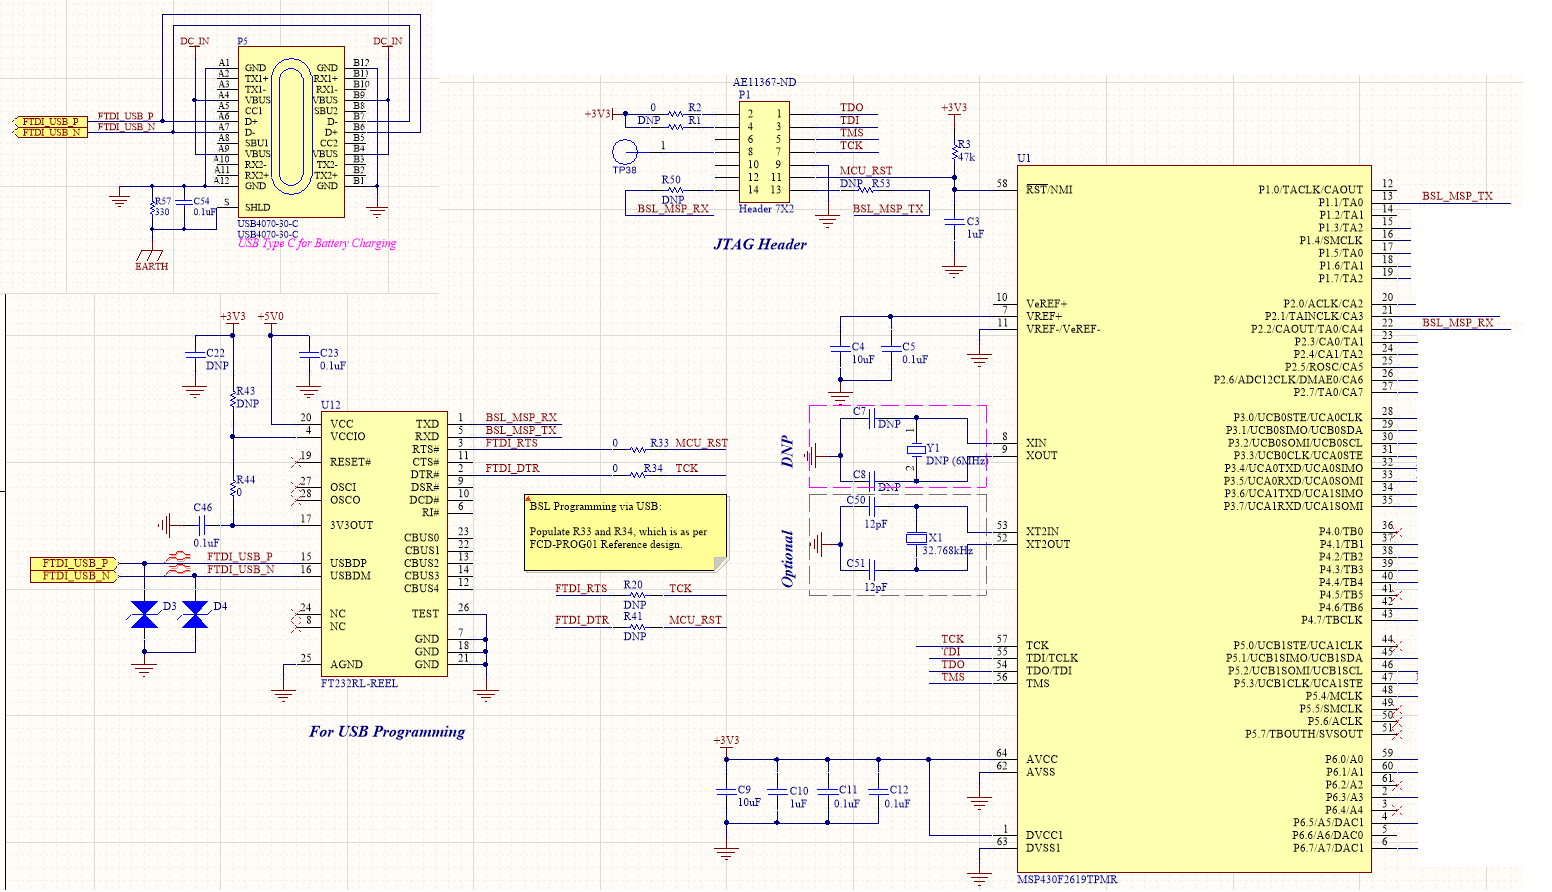Viewport: 1552px width, 892px height.
Task: Select the P1 Header 7X2 component body
Action: [x=764, y=151]
